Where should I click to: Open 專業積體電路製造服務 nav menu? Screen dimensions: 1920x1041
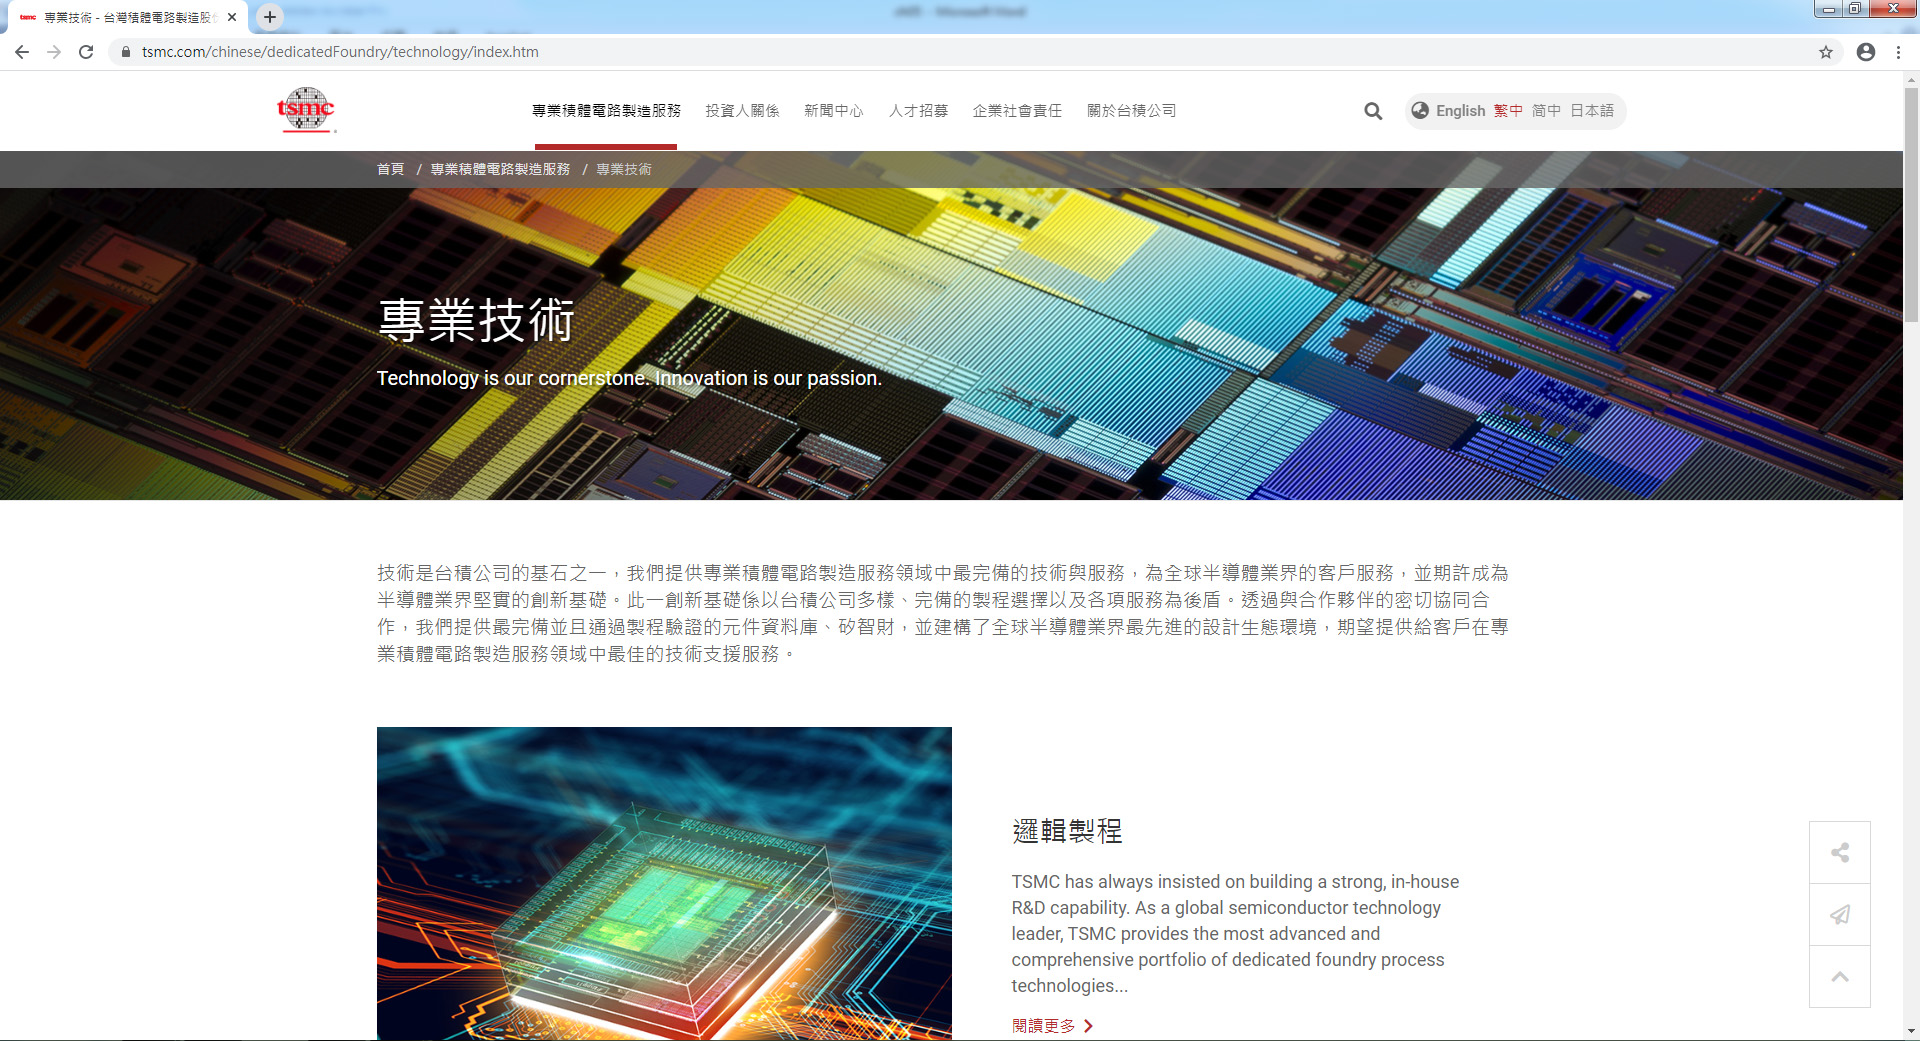tap(606, 111)
